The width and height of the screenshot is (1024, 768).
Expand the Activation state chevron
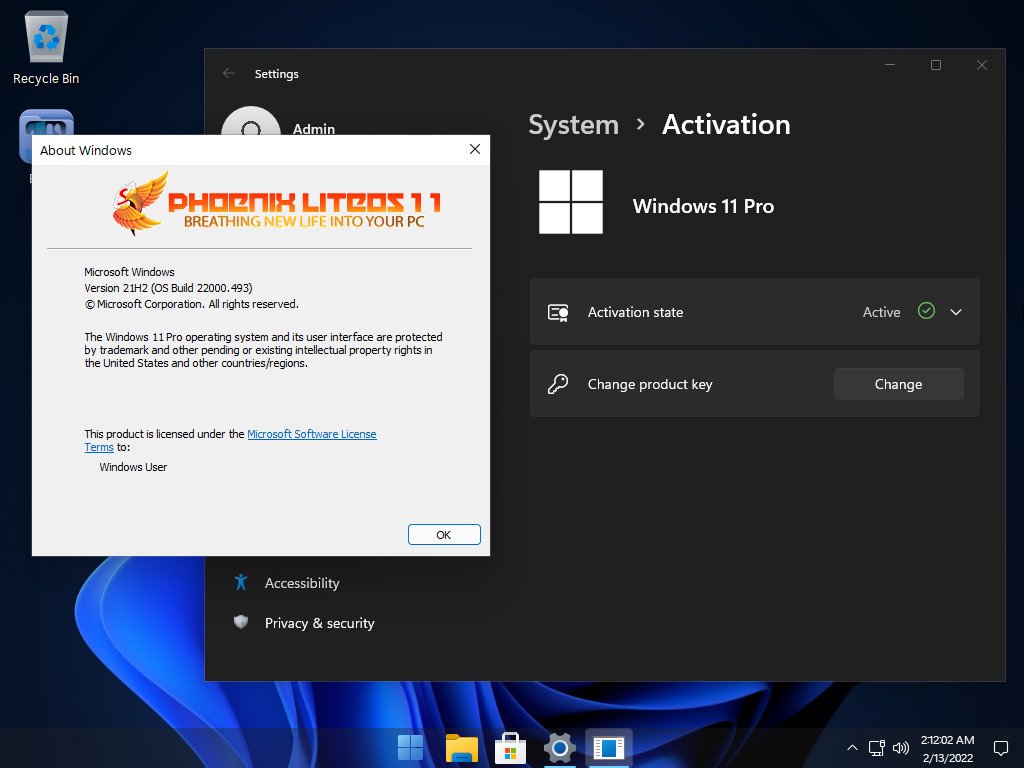[955, 312]
